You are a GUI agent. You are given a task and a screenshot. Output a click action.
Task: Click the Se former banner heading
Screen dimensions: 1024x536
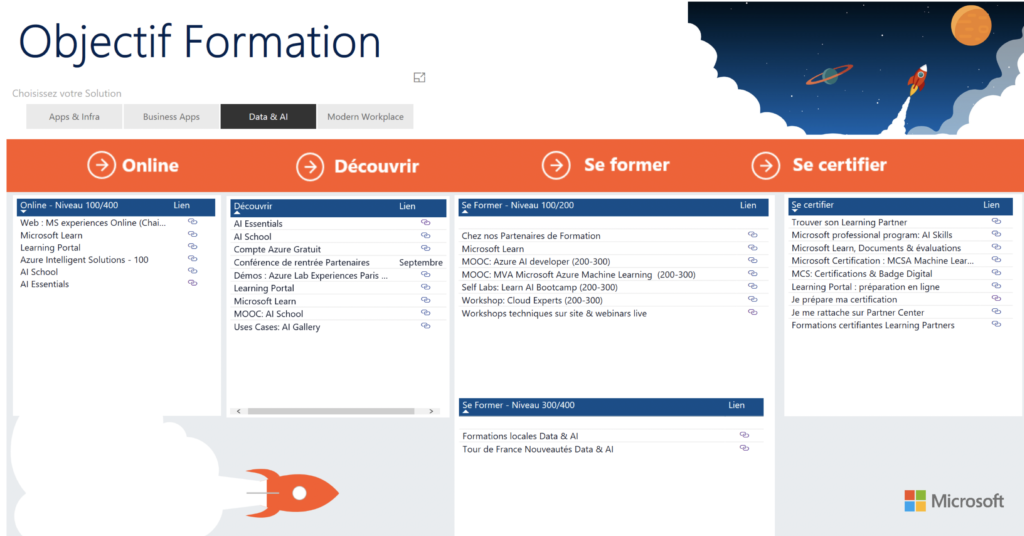pyautogui.click(x=627, y=165)
